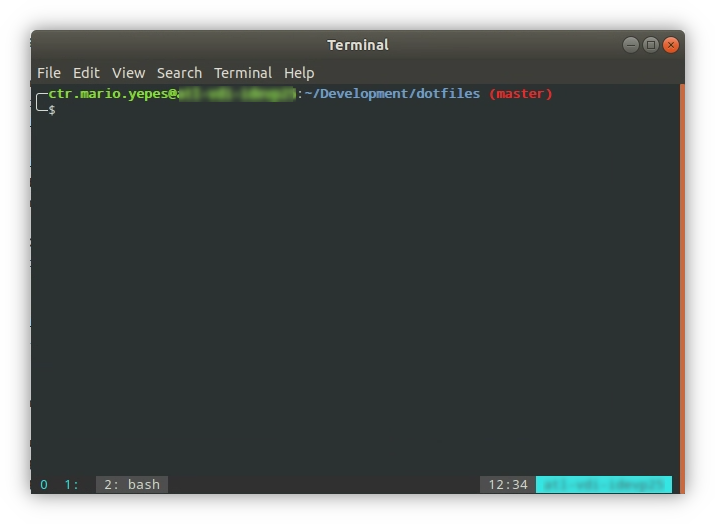Open the Help menu
Screen dimensions: 715x524
[x=299, y=73]
